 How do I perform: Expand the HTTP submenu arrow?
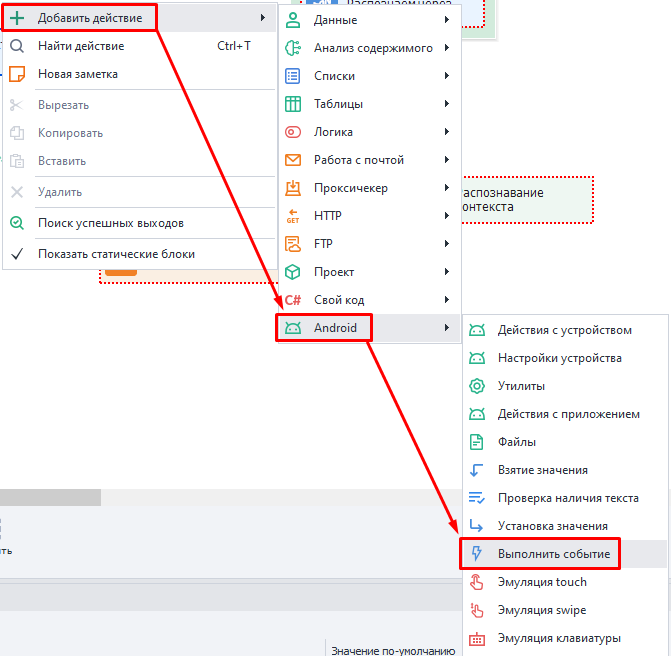447,216
